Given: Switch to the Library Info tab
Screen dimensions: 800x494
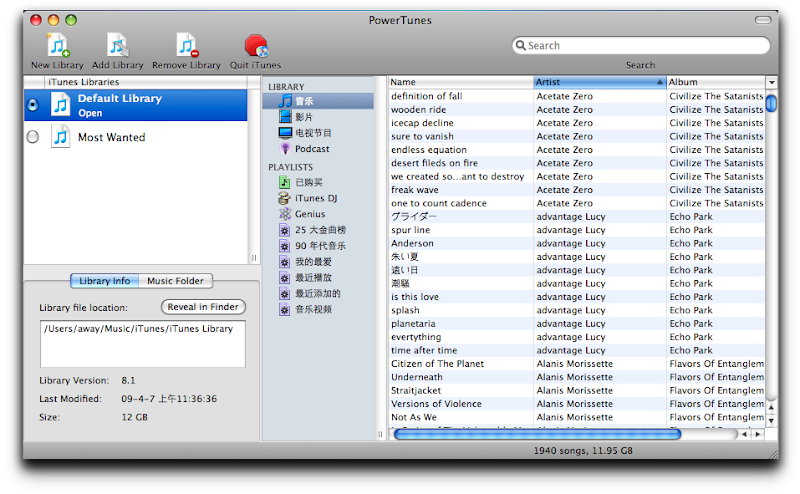Looking at the screenshot, I should pyautogui.click(x=105, y=281).
